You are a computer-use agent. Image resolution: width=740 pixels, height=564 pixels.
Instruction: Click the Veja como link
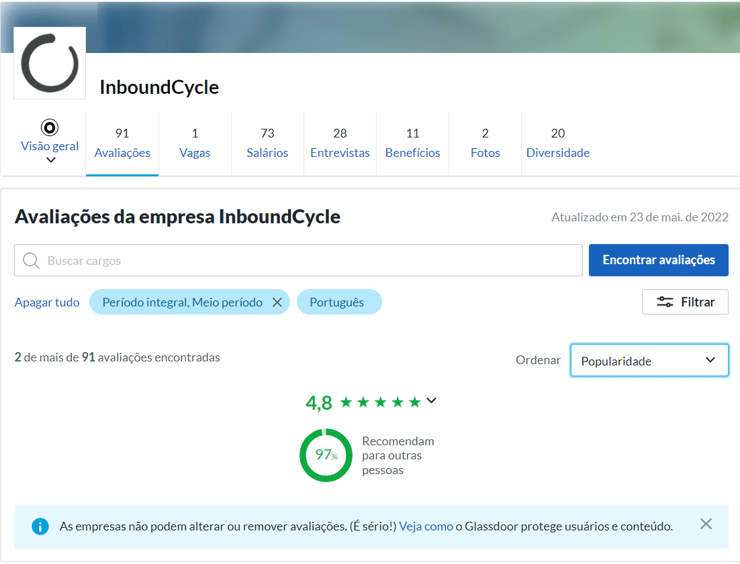pyautogui.click(x=426, y=526)
